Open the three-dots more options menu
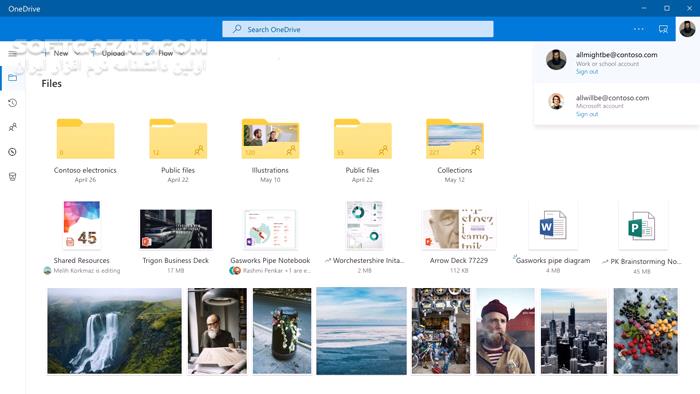The width and height of the screenshot is (700, 394). pyautogui.click(x=639, y=29)
